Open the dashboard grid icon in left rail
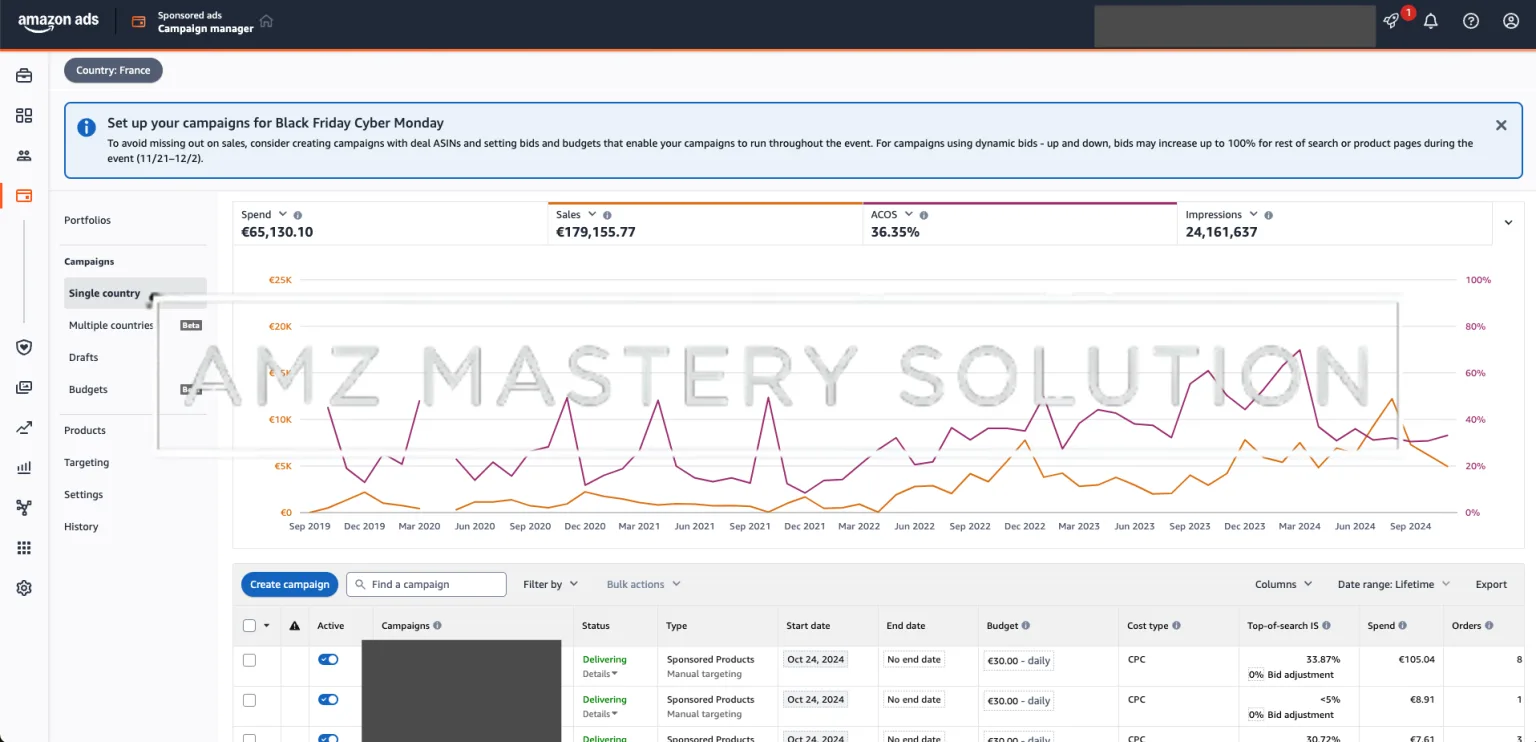Screen dimensions: 1536x742 (24, 115)
